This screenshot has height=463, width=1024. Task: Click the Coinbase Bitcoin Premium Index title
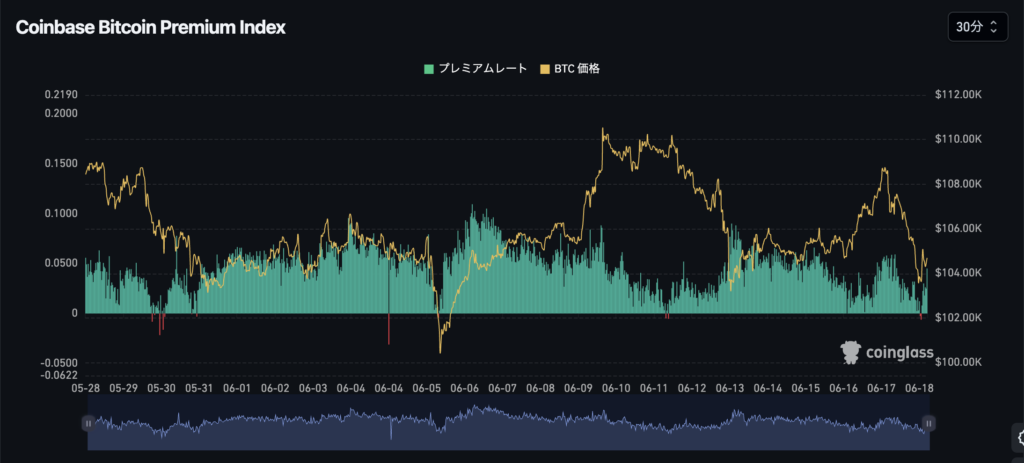coord(150,27)
